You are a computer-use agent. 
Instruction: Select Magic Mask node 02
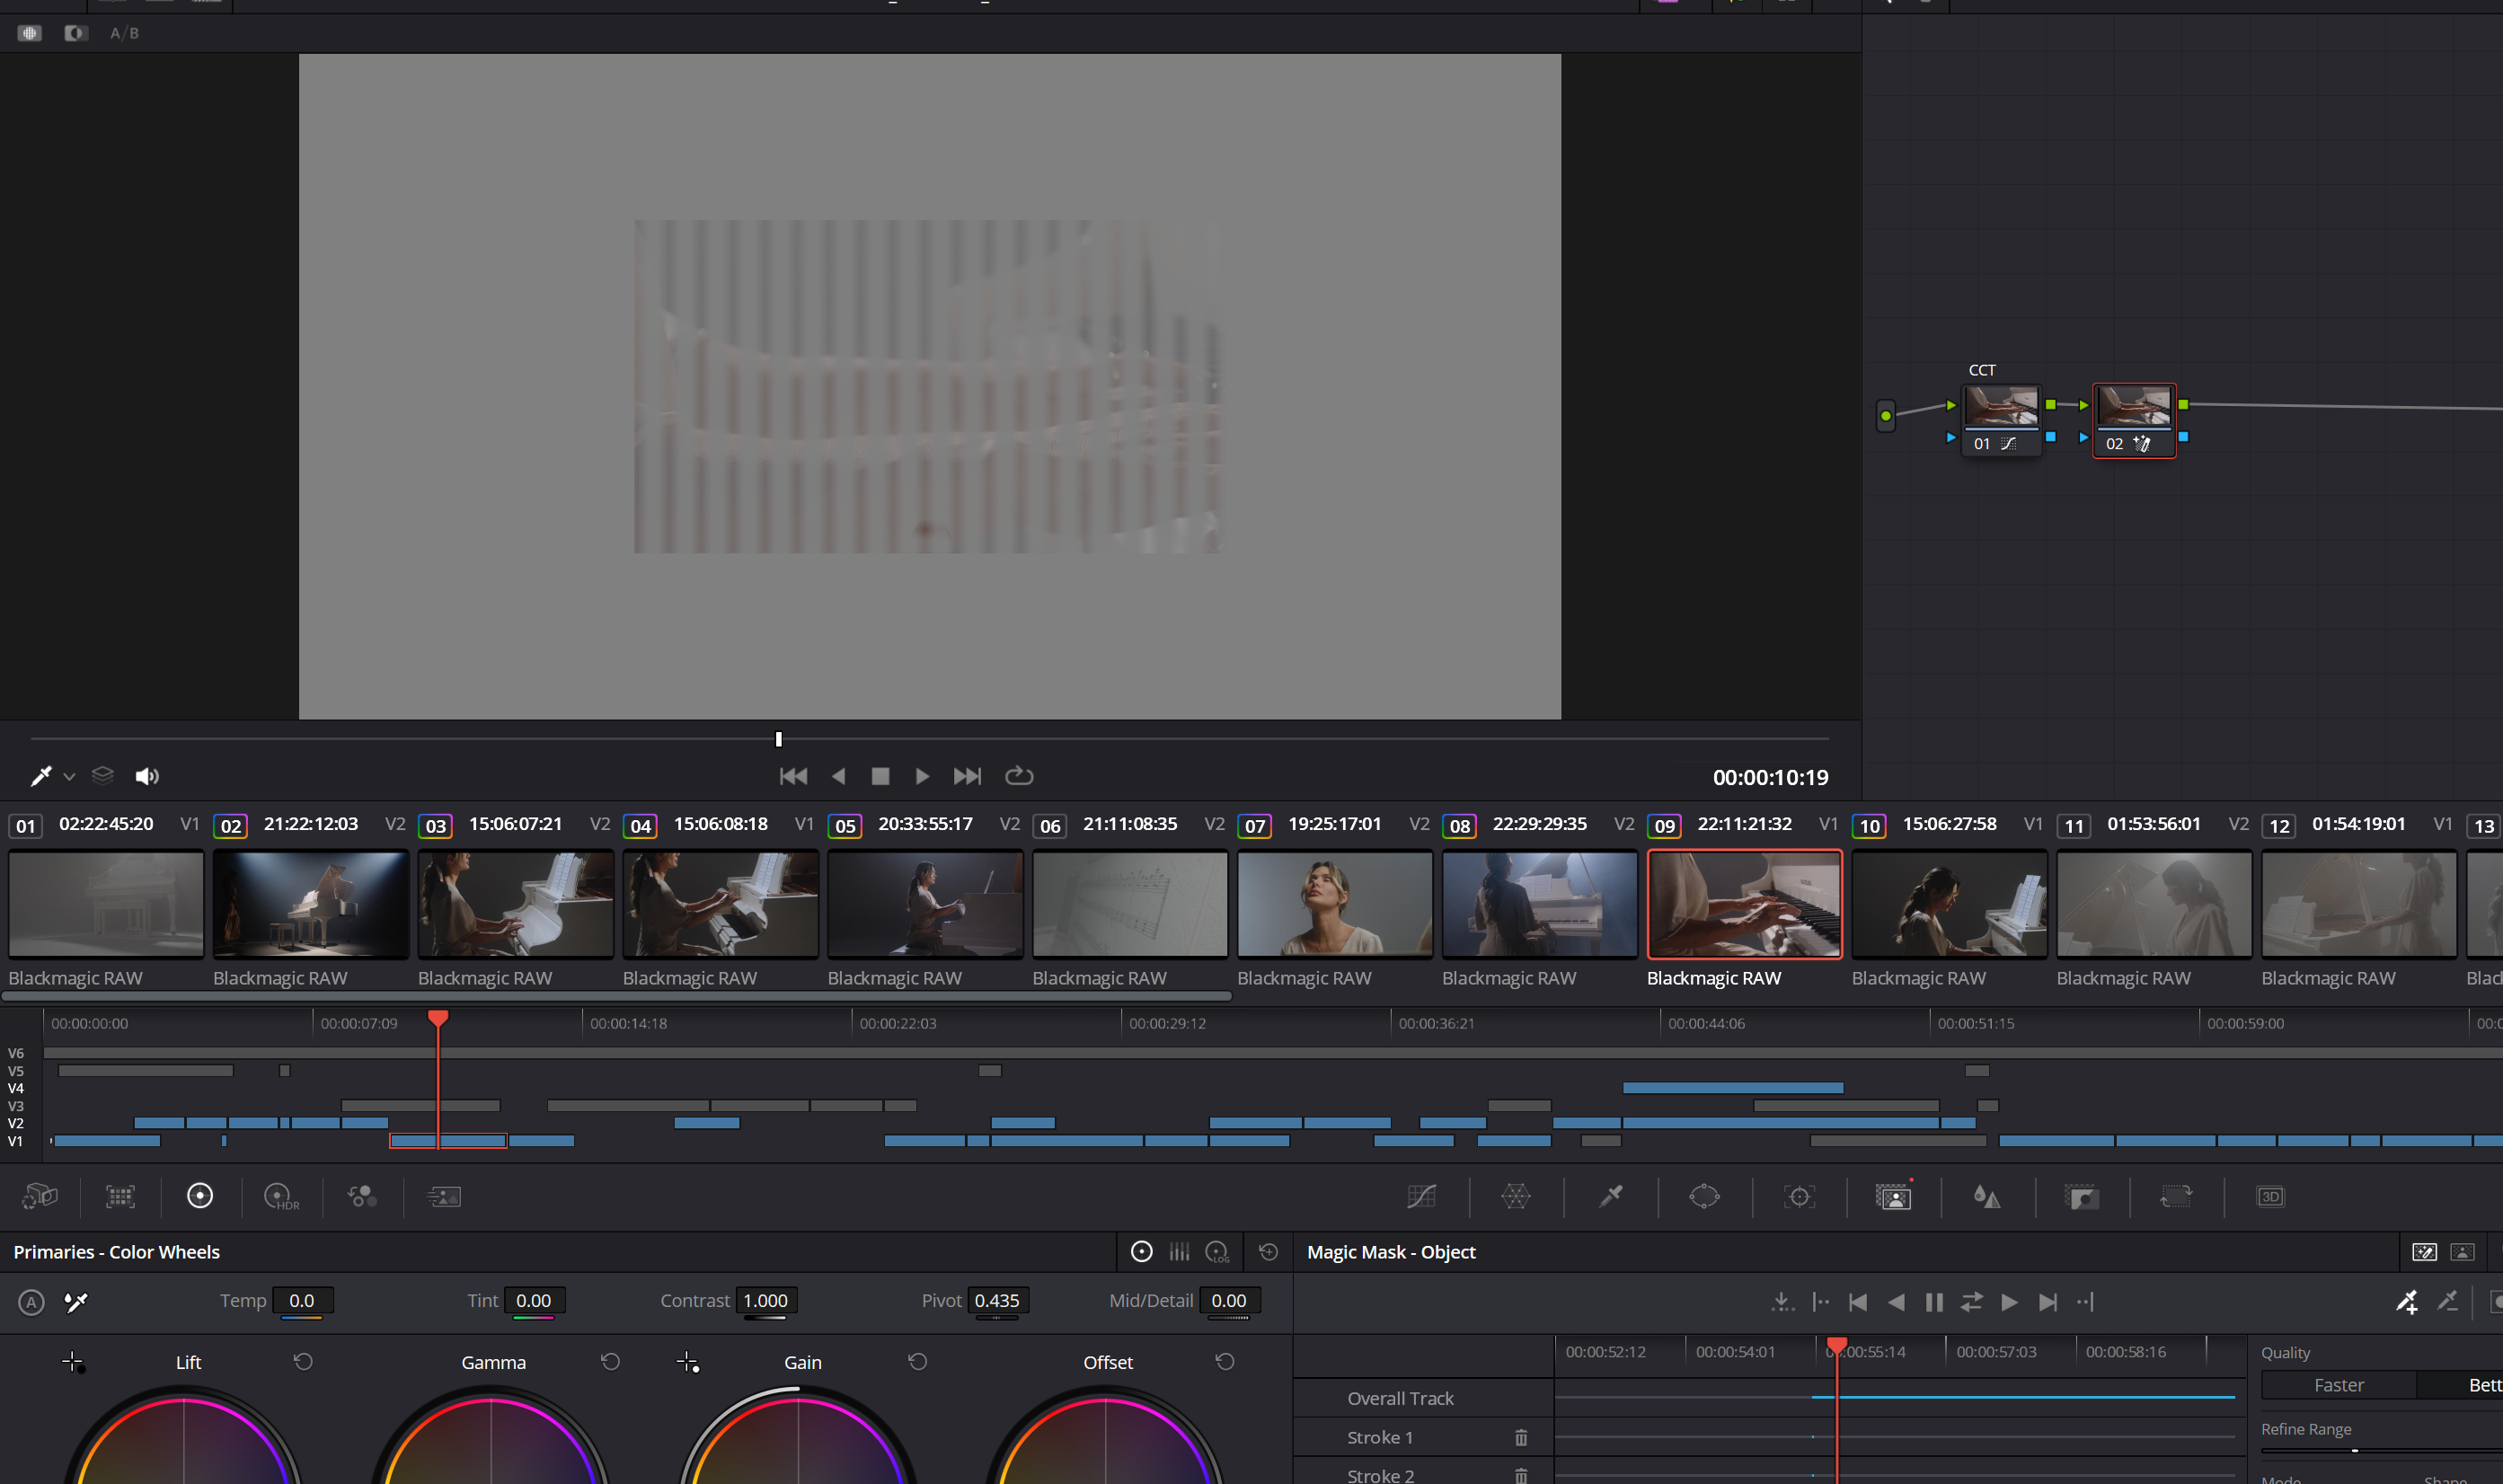[x=2135, y=420]
